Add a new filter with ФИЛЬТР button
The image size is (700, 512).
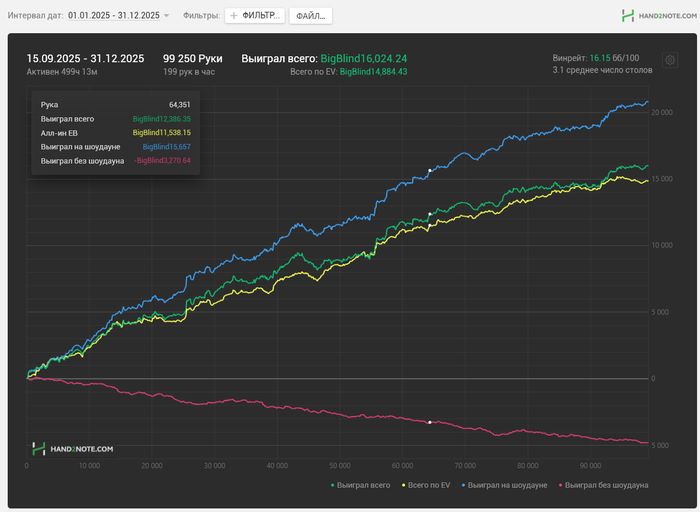pyautogui.click(x=255, y=16)
